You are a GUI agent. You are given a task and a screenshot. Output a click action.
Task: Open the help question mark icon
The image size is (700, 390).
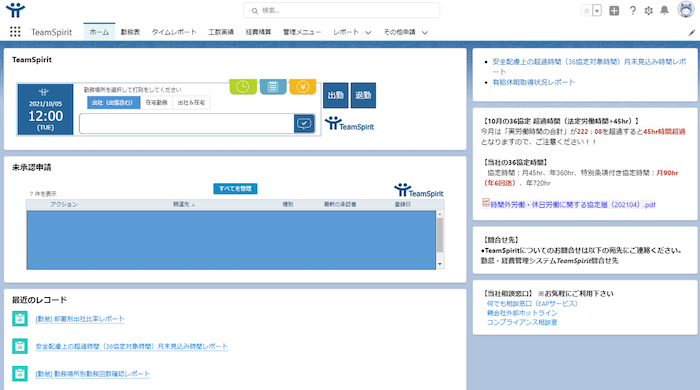click(633, 11)
